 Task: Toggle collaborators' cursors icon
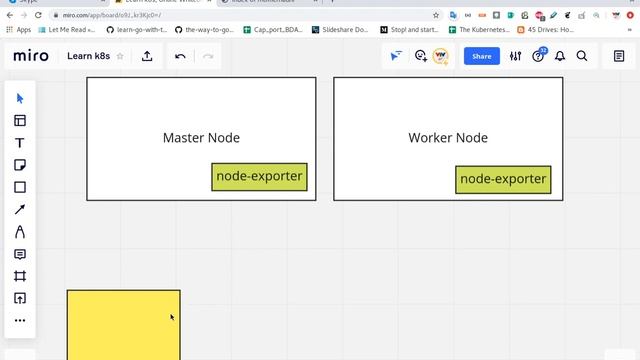396,56
